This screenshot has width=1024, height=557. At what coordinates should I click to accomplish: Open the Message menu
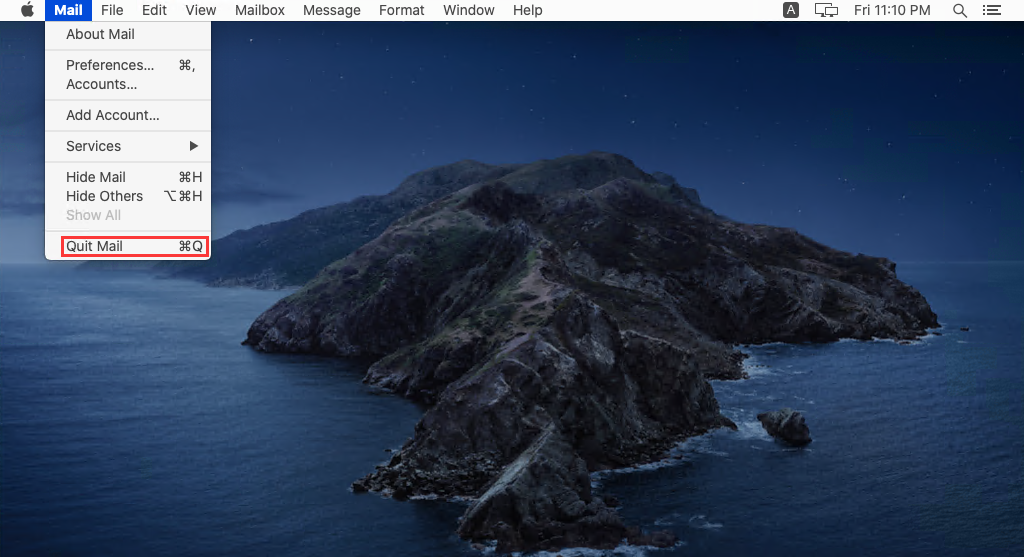[x=331, y=10]
